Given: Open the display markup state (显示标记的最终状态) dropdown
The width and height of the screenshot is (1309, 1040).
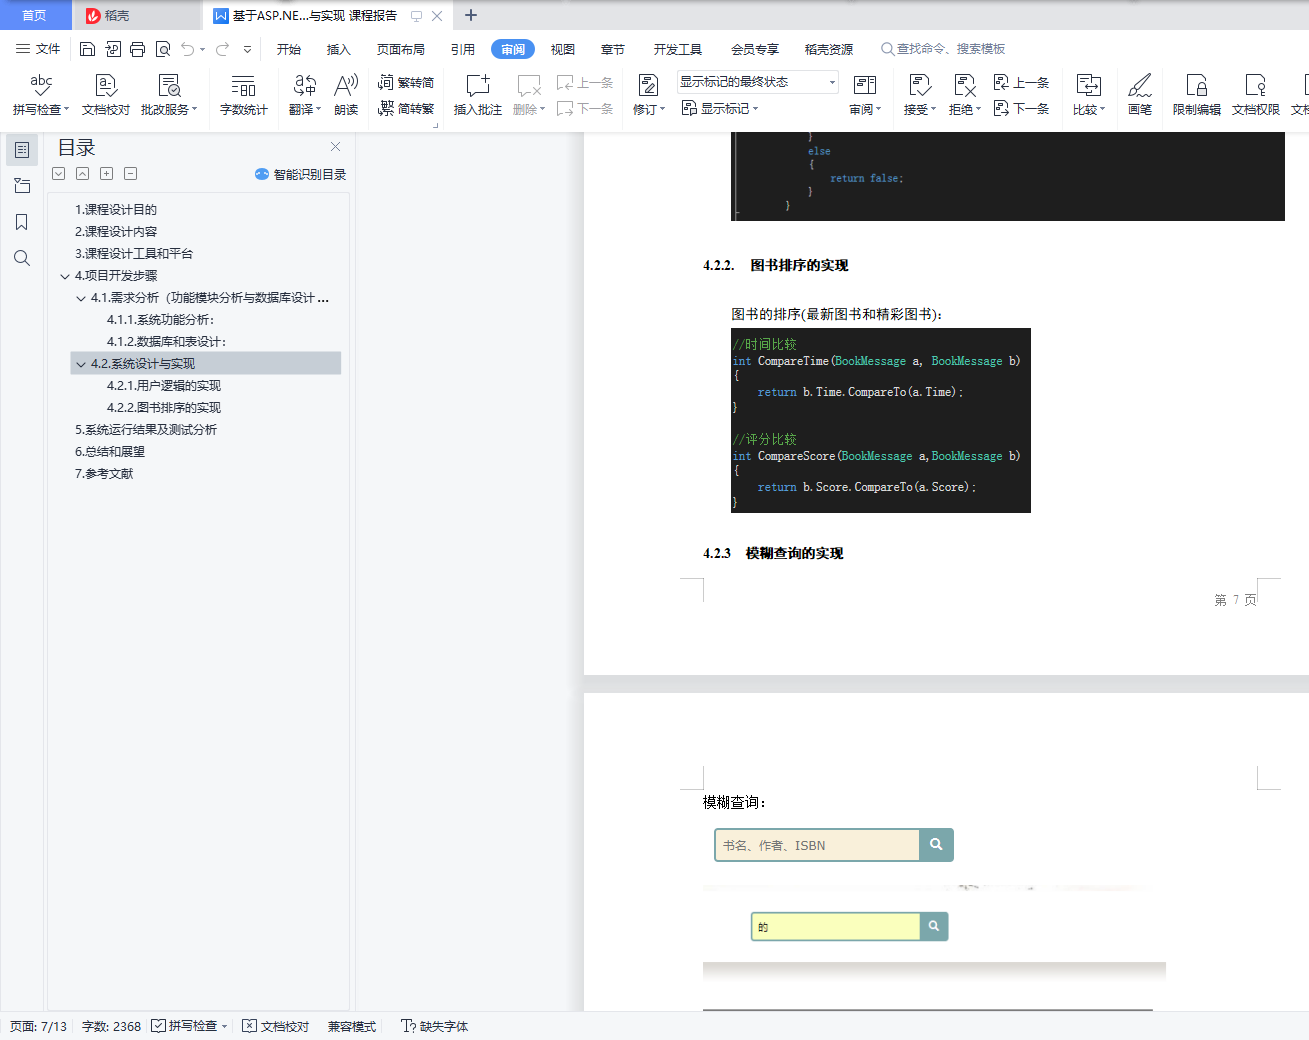Looking at the screenshot, I should click(758, 82).
